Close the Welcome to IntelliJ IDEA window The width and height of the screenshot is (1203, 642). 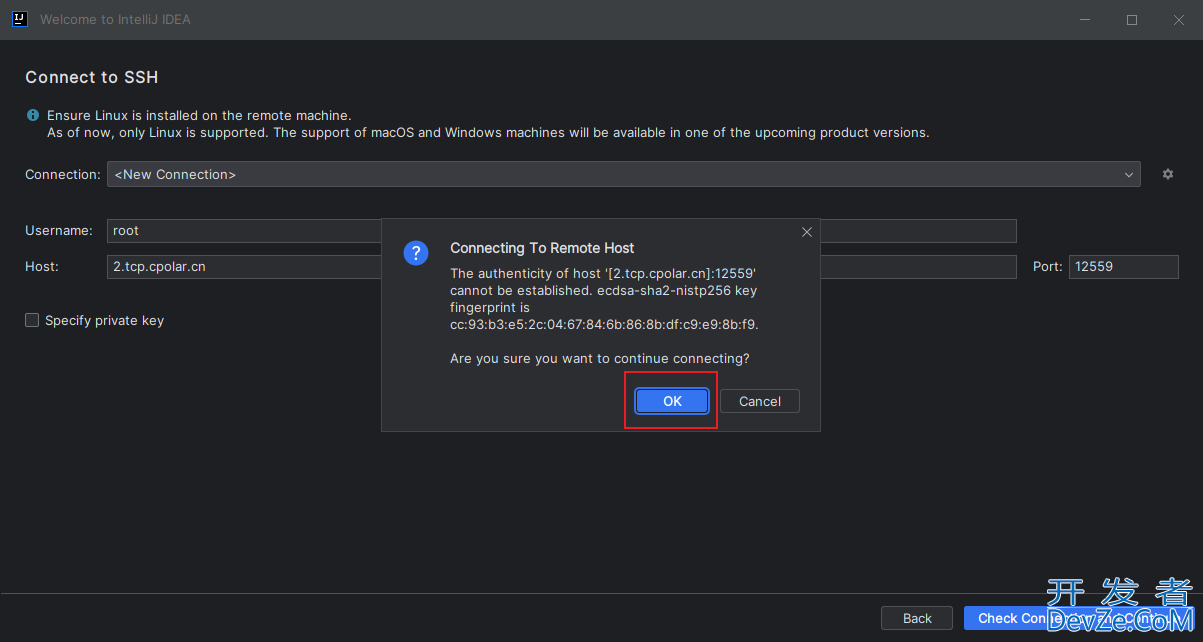[x=1178, y=19]
